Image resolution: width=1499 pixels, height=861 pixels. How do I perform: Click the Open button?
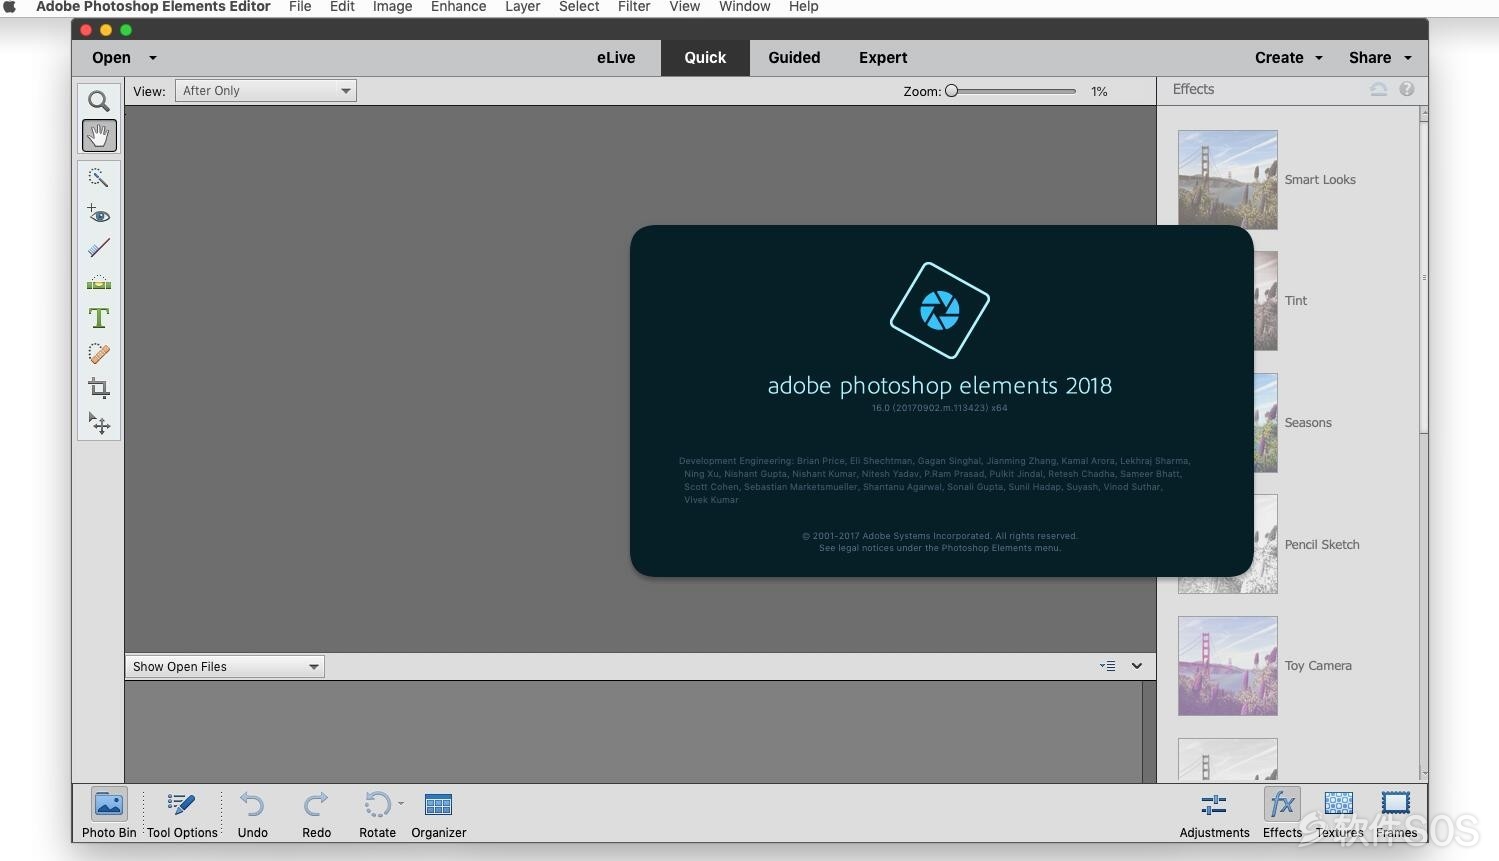point(111,58)
